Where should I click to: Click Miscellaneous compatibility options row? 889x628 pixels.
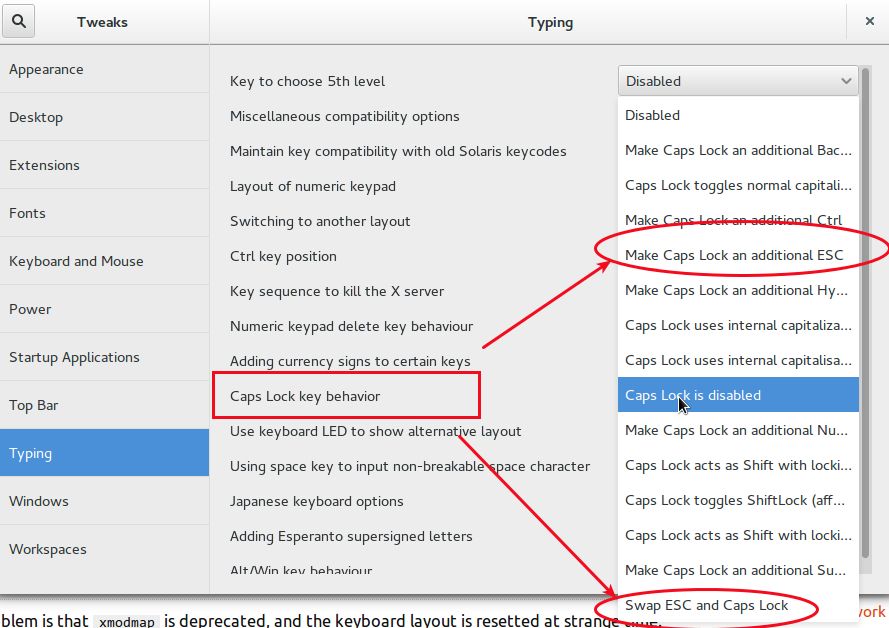click(x=345, y=116)
